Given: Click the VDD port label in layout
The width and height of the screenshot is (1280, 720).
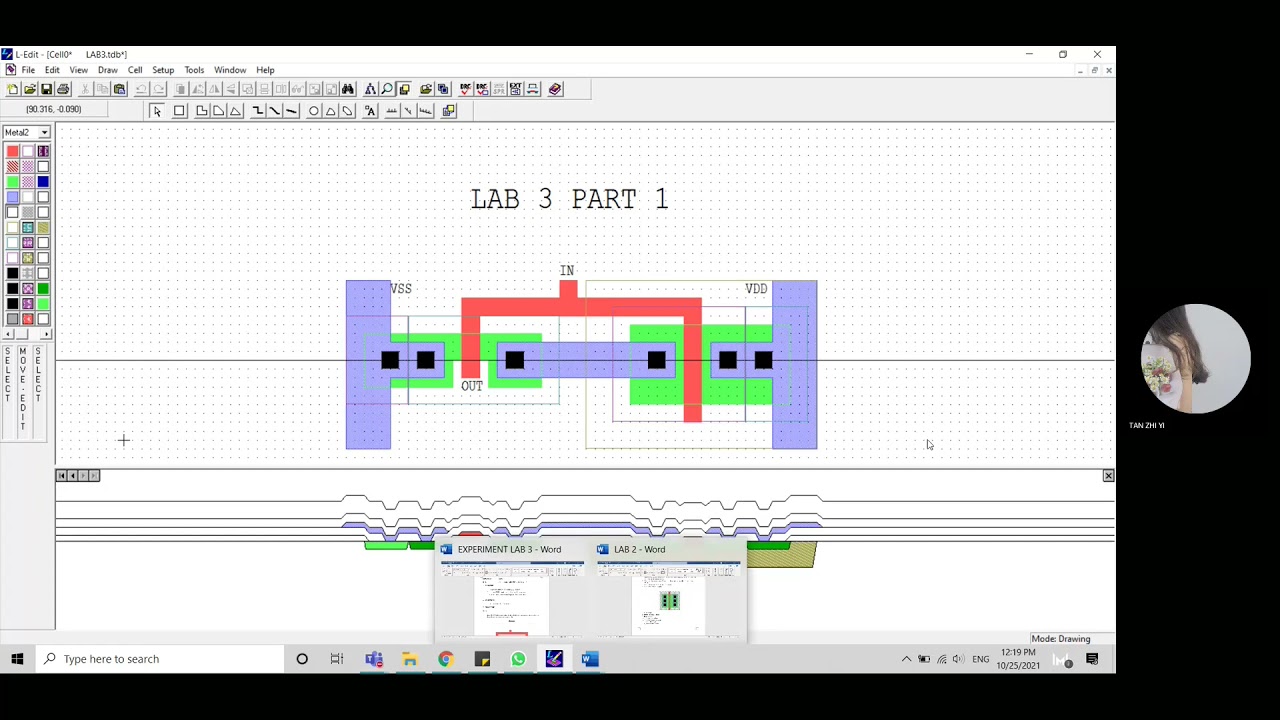Looking at the screenshot, I should coord(756,289).
